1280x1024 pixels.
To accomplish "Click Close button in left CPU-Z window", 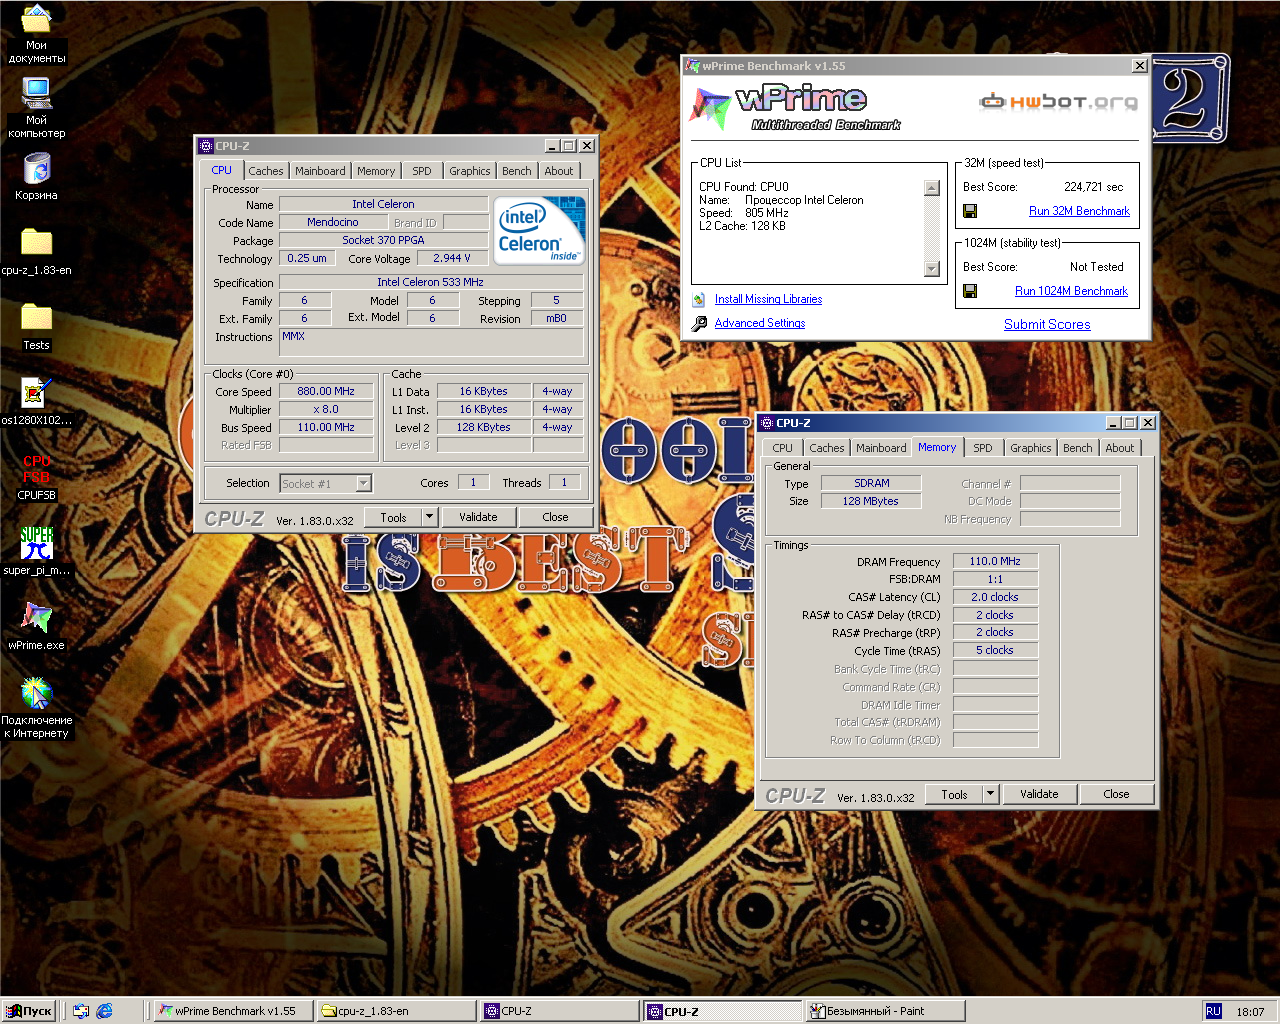I will (555, 517).
